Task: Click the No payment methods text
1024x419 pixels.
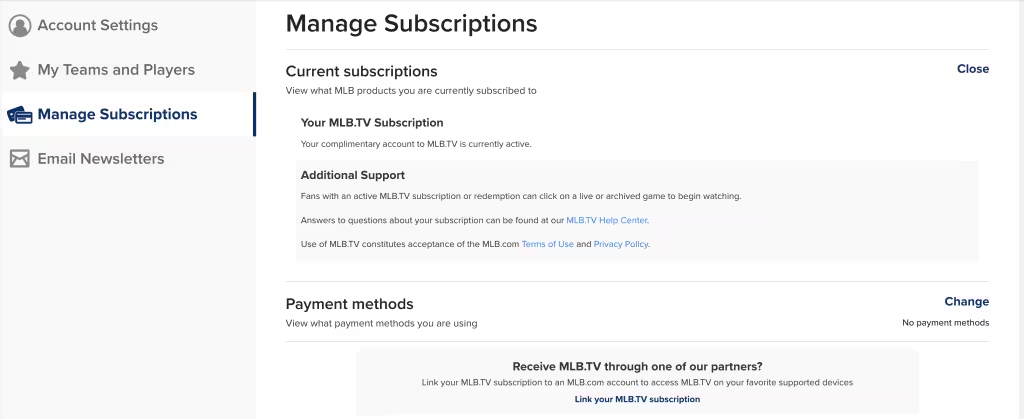Action: pyautogui.click(x=945, y=323)
